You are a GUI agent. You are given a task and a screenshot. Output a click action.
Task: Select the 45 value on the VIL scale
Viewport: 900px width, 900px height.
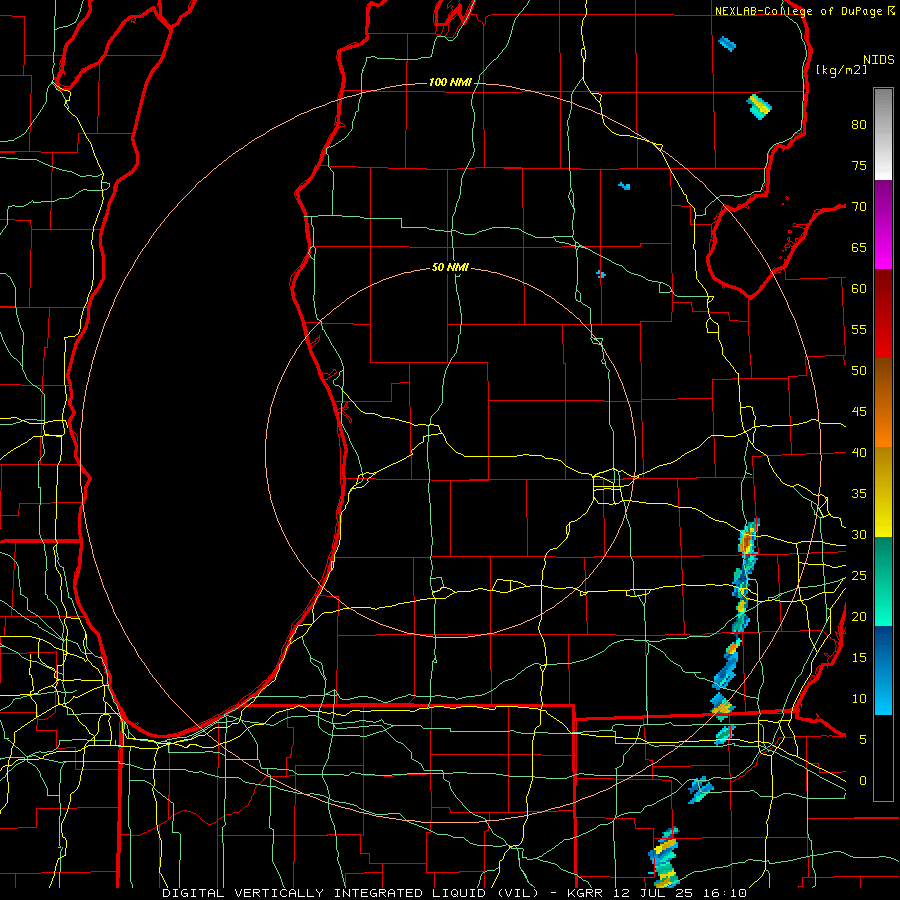pos(859,412)
